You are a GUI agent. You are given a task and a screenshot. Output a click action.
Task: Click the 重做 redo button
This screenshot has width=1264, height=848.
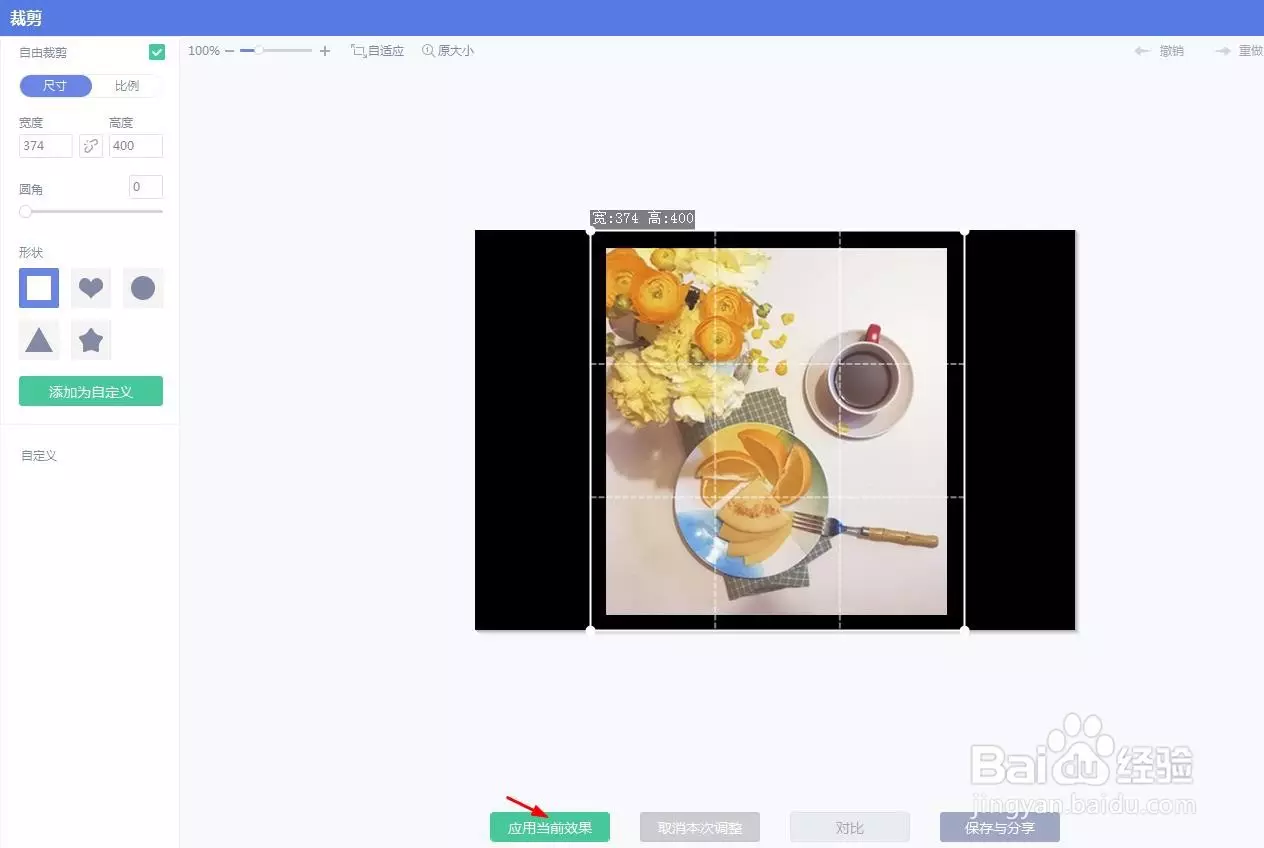click(x=1239, y=51)
